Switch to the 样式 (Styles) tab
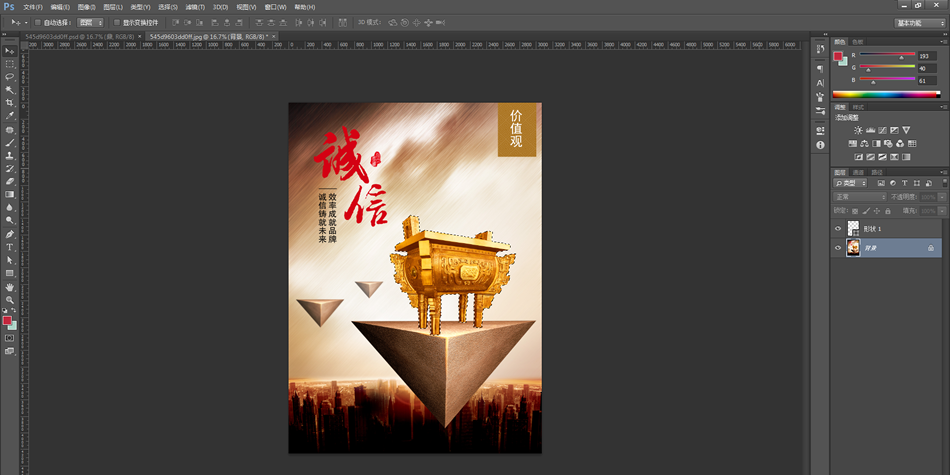Viewport: 950px width, 475px height. (x=858, y=107)
